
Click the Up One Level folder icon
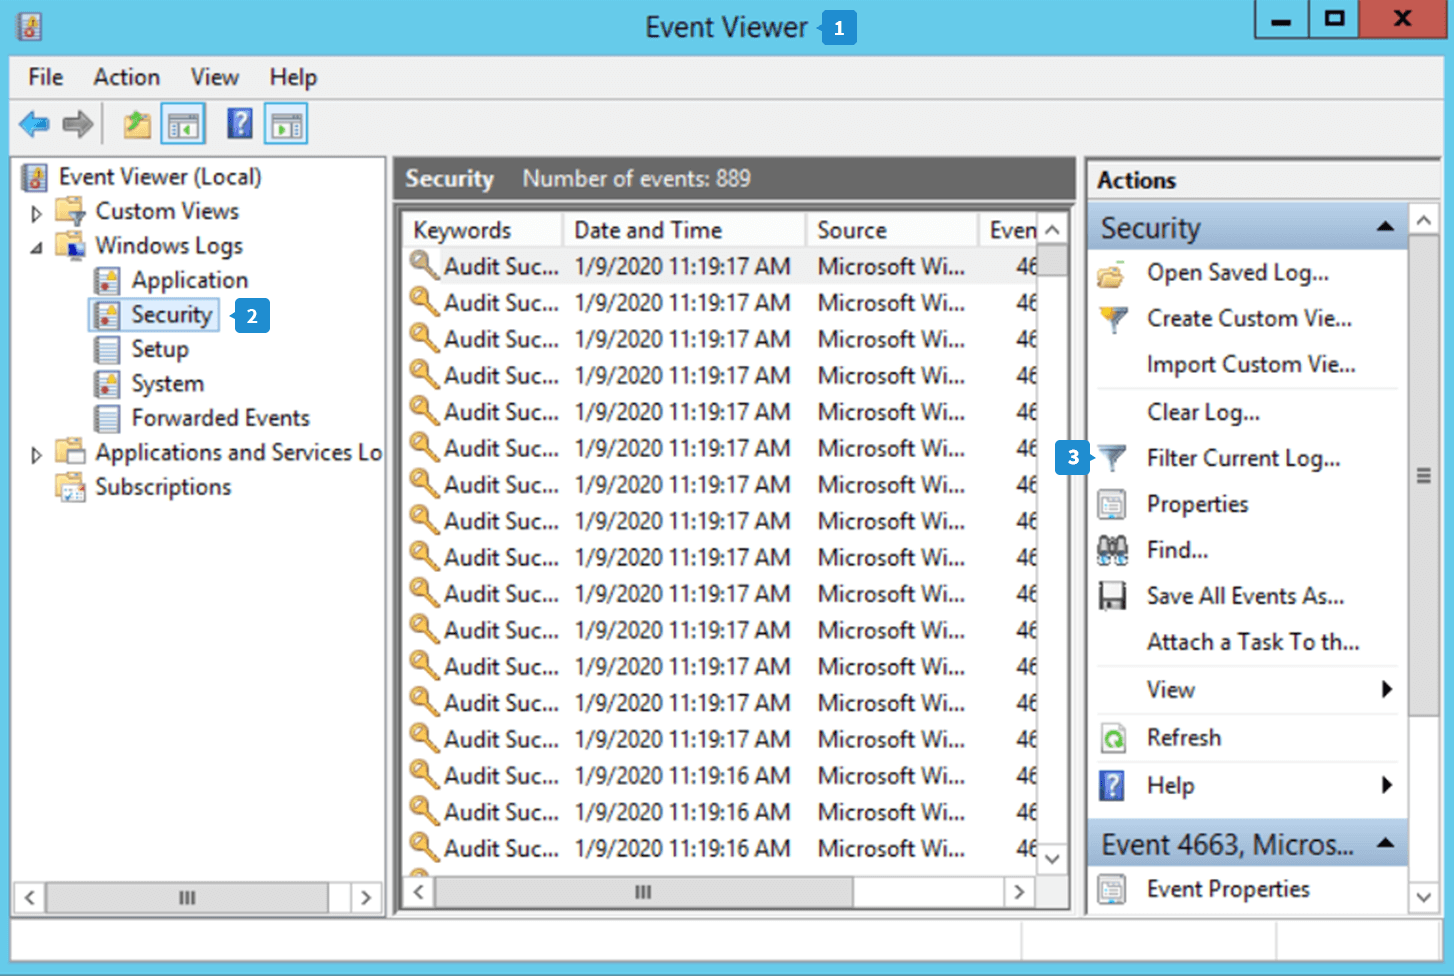(137, 125)
